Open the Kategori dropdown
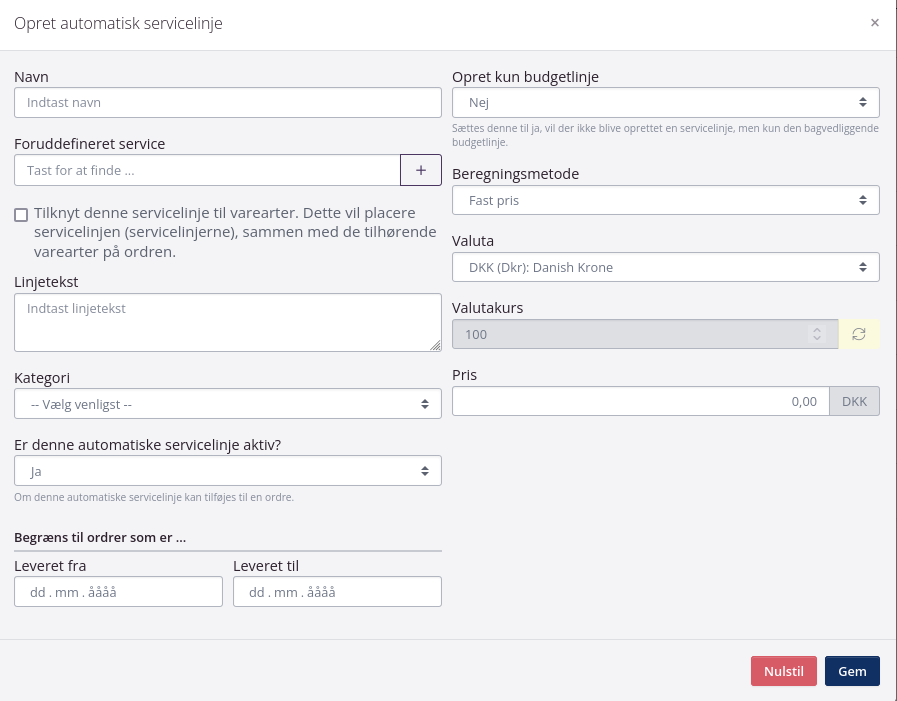The height and width of the screenshot is (701, 897). 228,404
